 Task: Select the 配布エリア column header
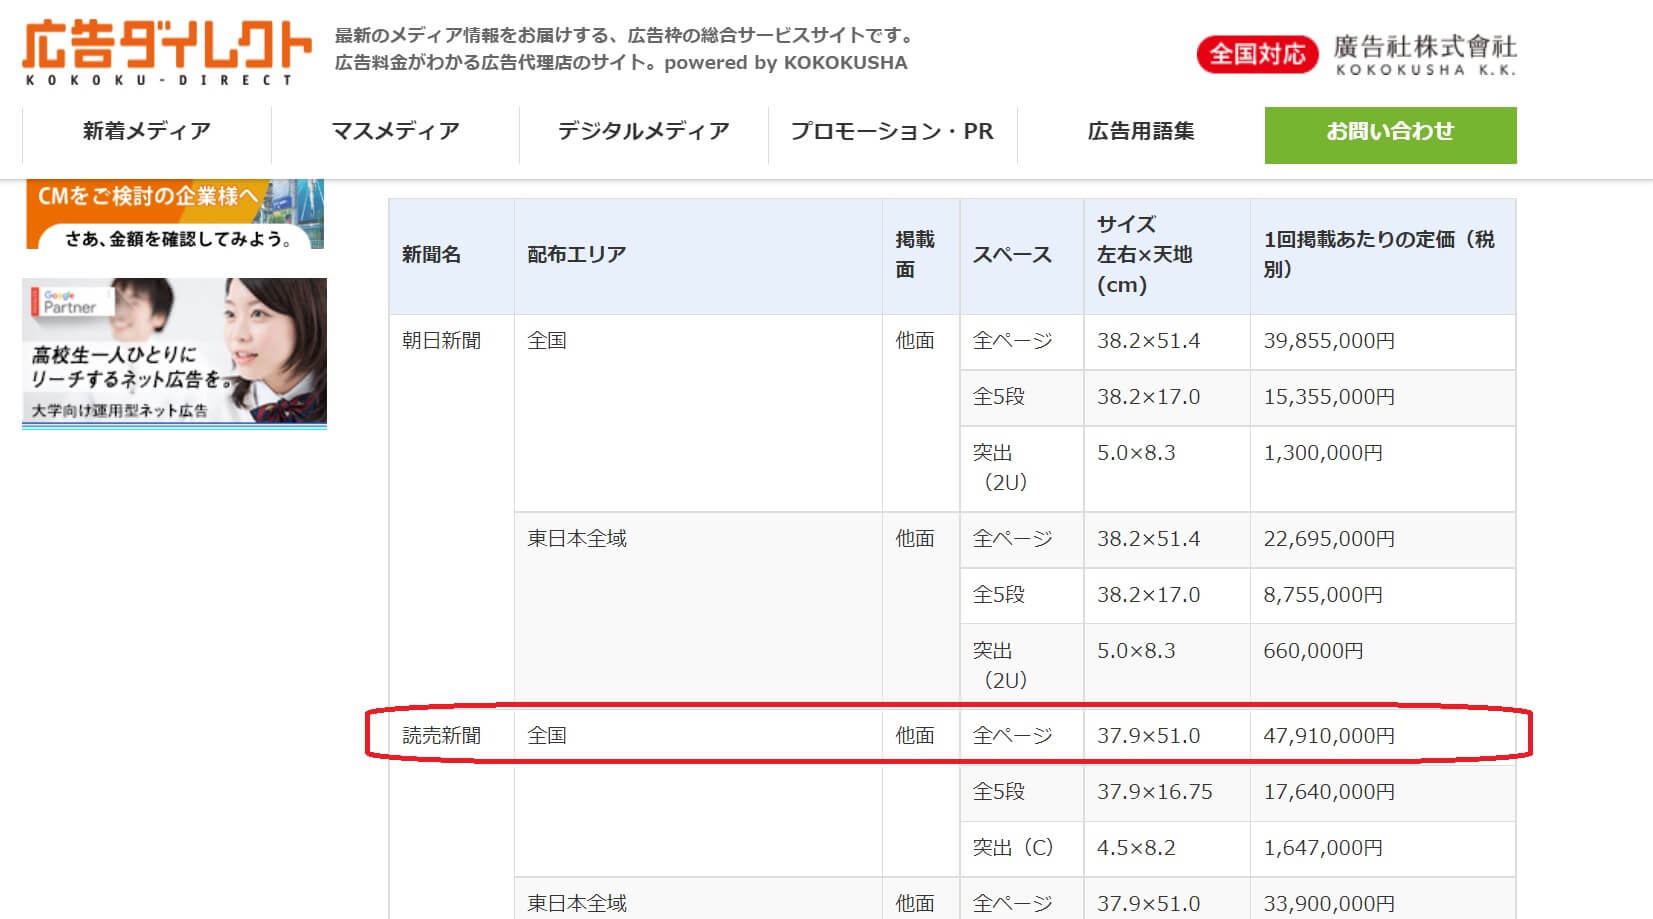click(x=698, y=256)
